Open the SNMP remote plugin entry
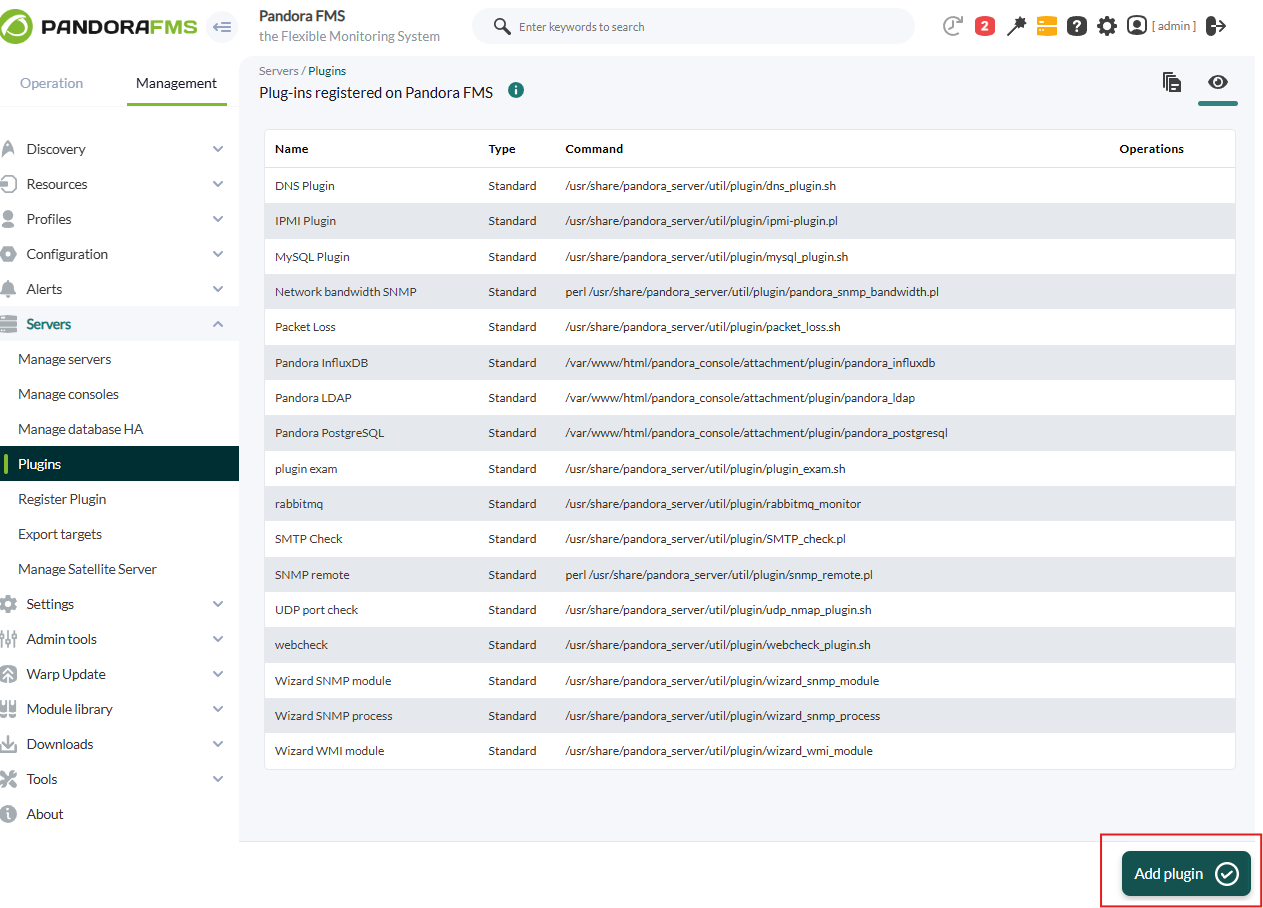This screenshot has width=1263, height=908. (x=312, y=575)
